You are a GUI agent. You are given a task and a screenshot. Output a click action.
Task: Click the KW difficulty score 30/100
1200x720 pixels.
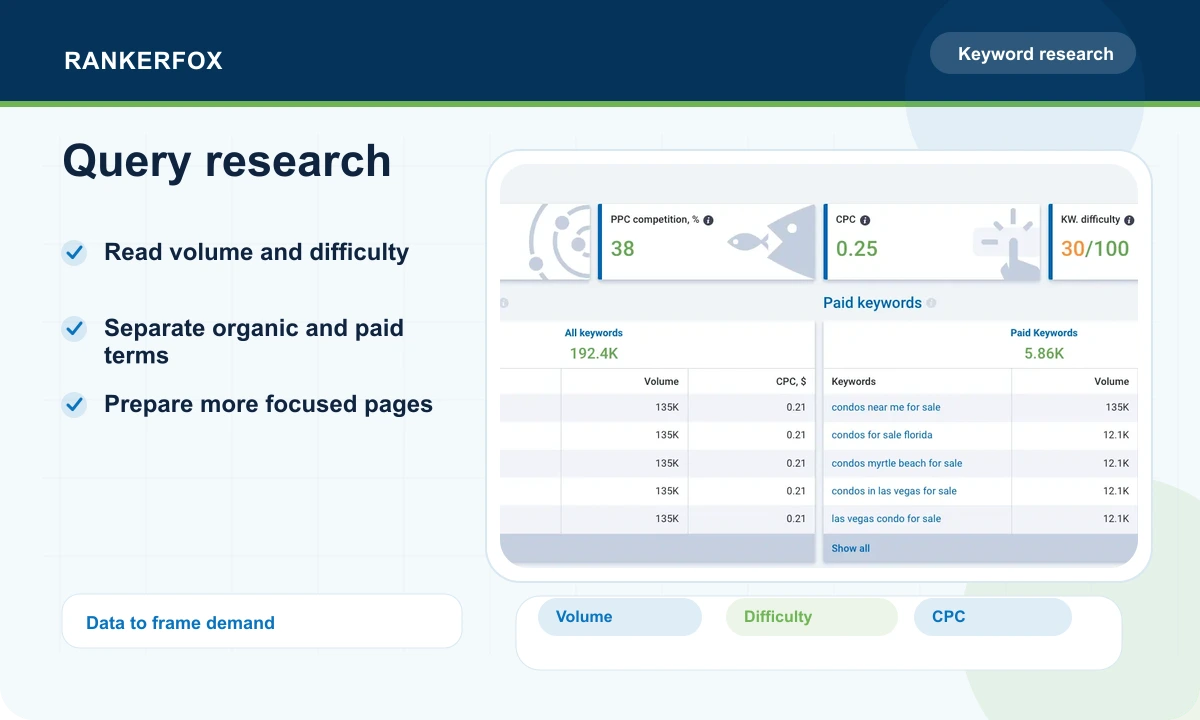click(1095, 248)
